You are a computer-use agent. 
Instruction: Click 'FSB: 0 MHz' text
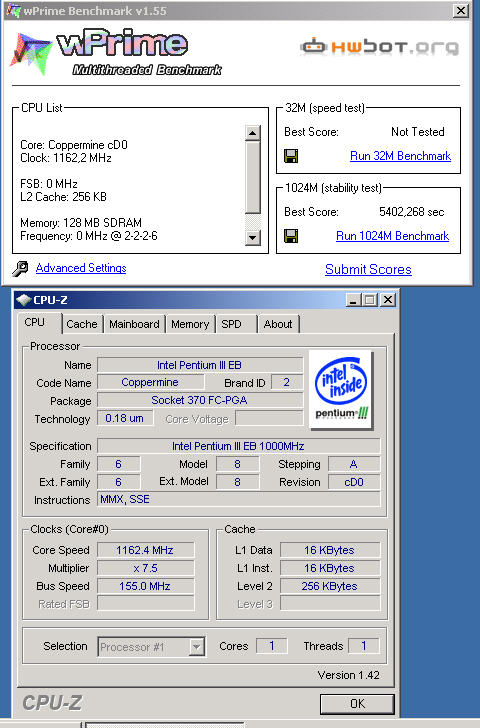pos(49,184)
